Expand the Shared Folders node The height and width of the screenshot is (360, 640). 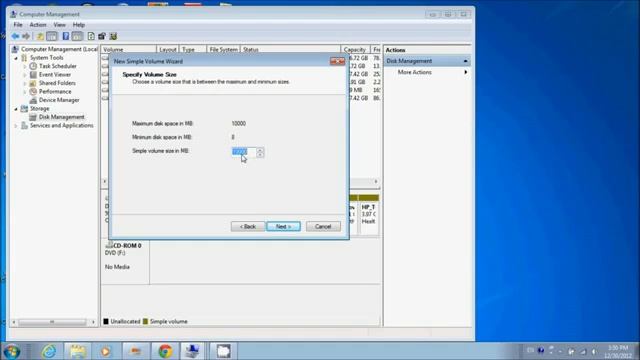[25, 83]
